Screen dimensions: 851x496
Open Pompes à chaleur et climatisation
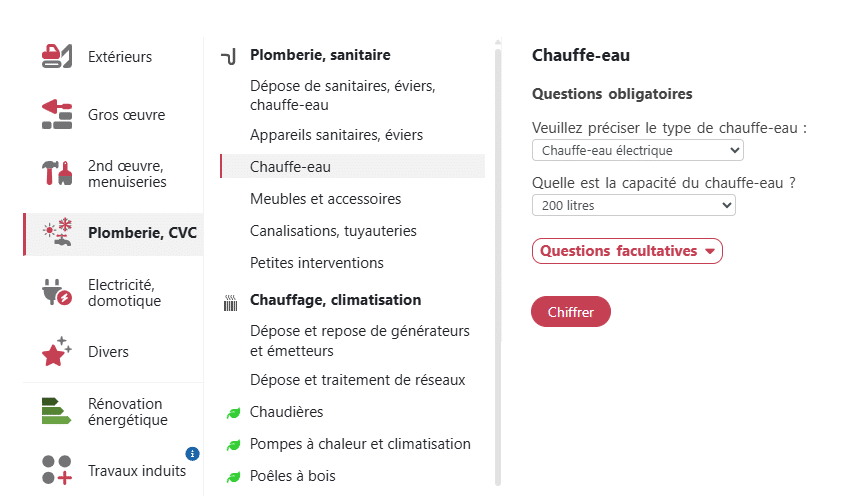coord(360,444)
